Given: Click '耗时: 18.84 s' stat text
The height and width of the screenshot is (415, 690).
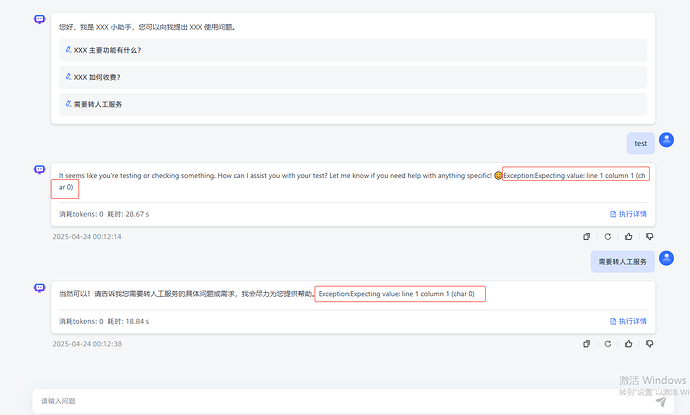Looking at the screenshot, I should (128, 322).
